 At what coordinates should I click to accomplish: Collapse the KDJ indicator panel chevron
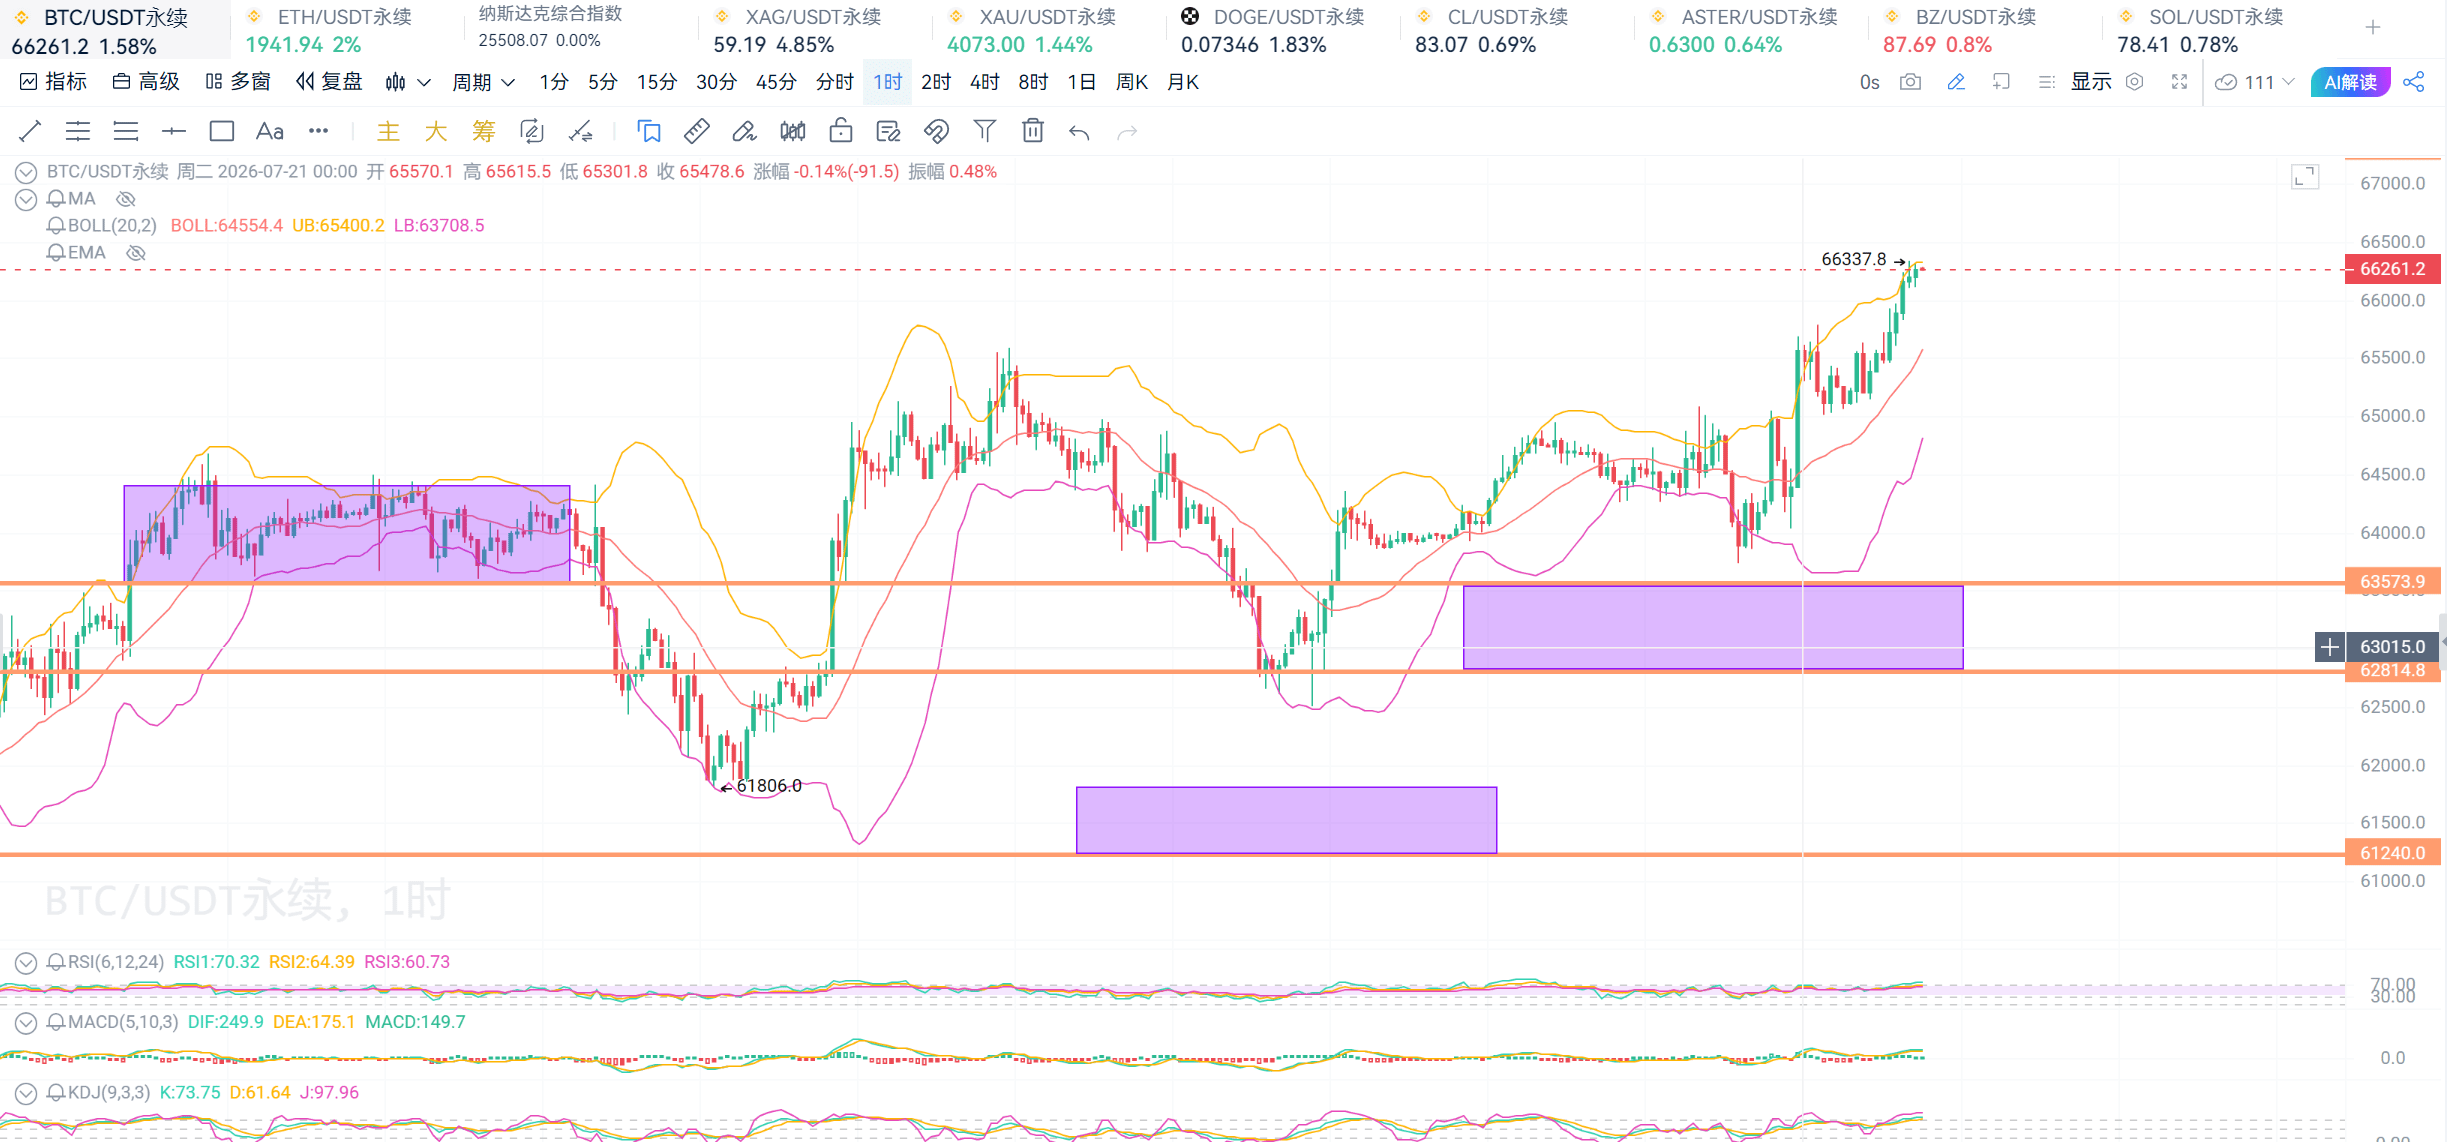26,1094
